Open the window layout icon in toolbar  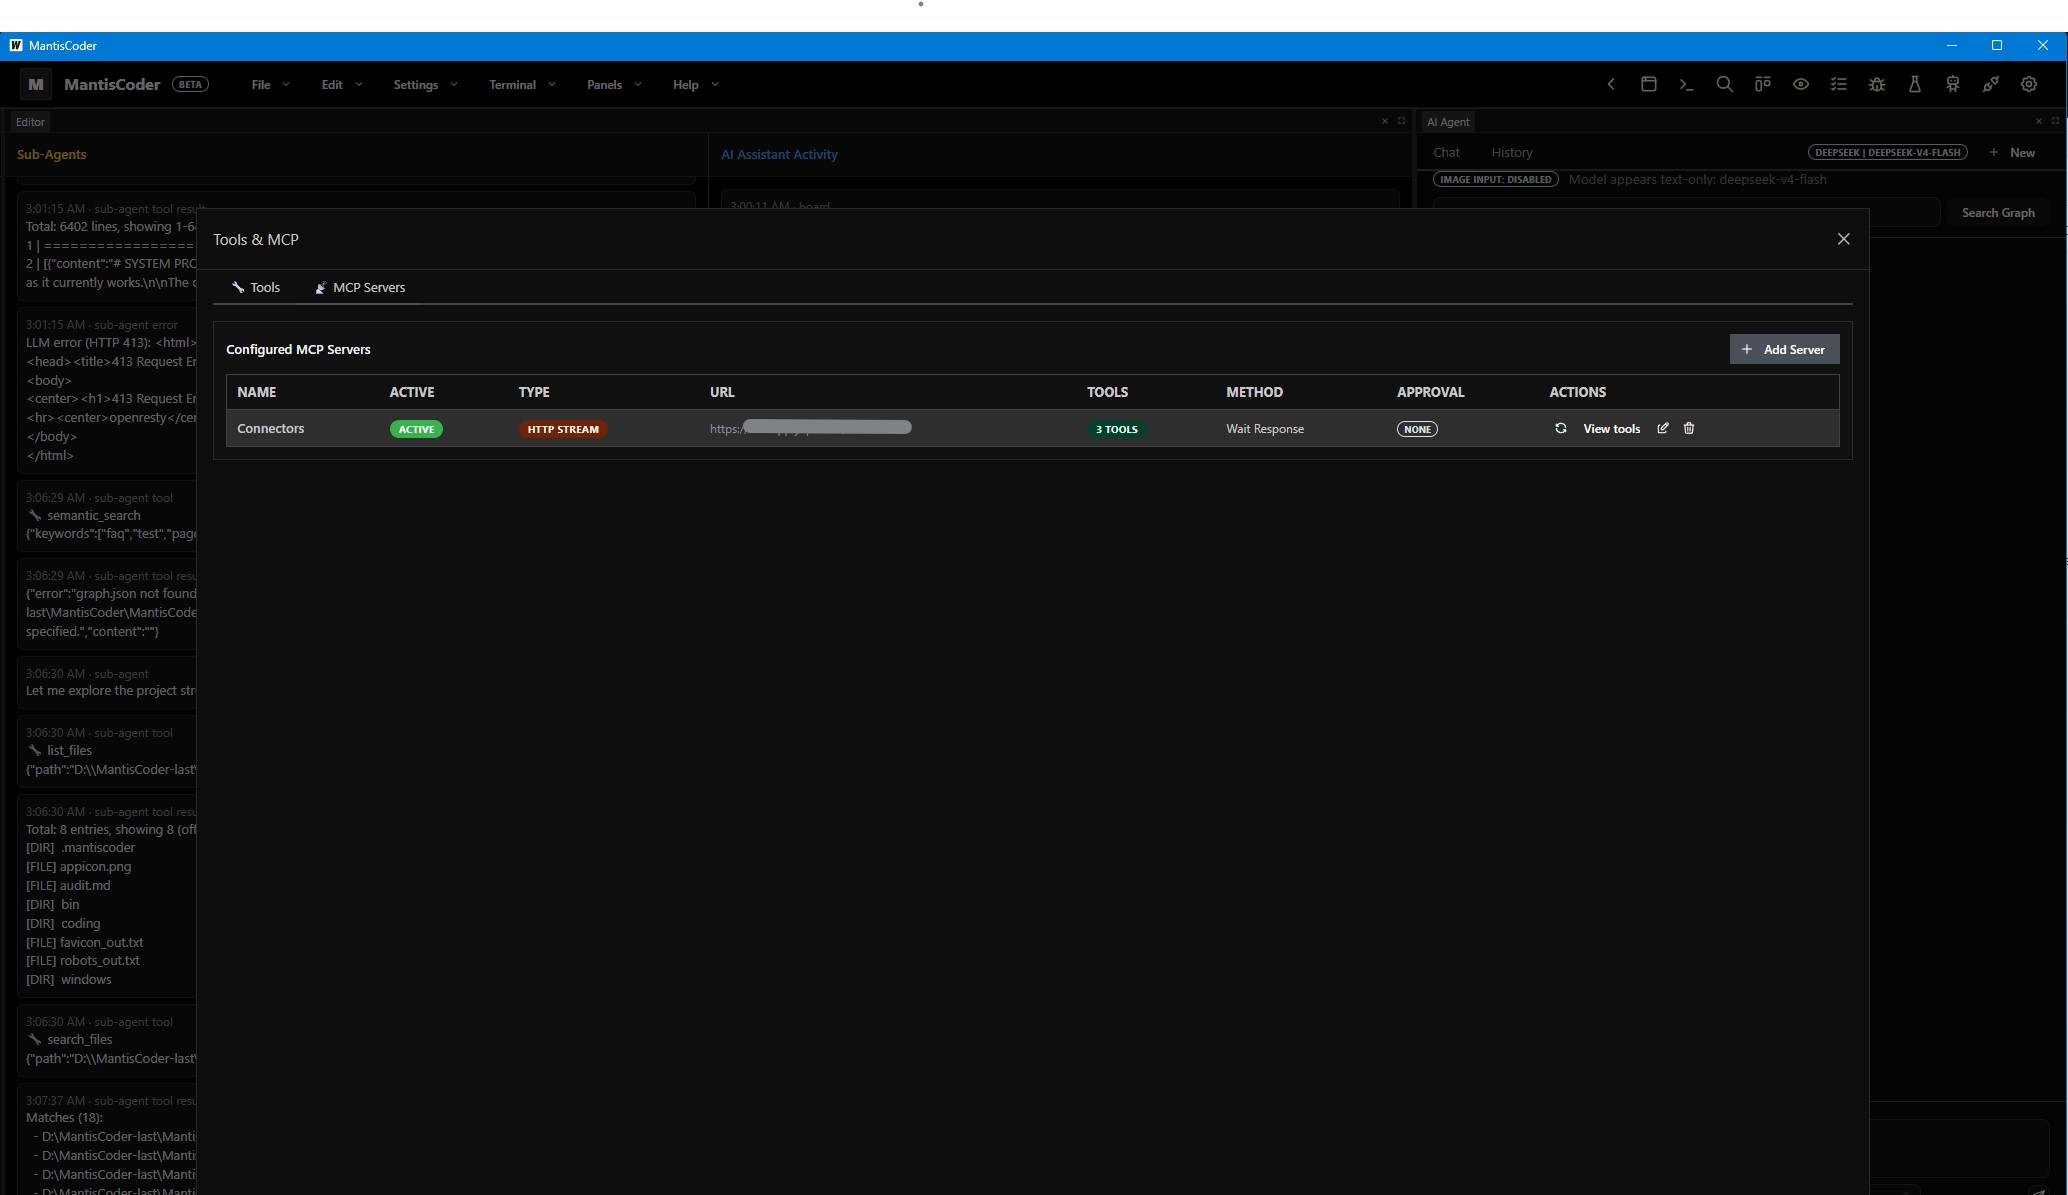coord(1649,85)
